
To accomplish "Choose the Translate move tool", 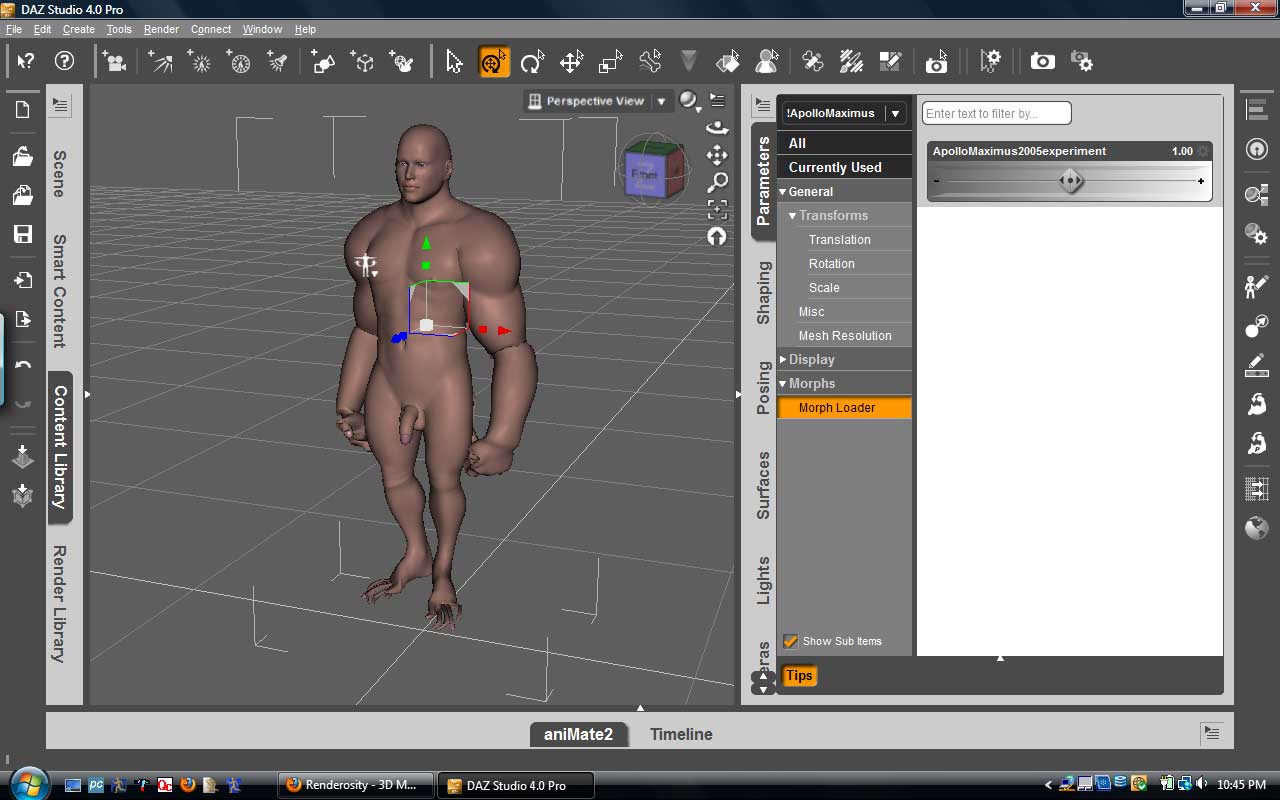I will point(571,62).
